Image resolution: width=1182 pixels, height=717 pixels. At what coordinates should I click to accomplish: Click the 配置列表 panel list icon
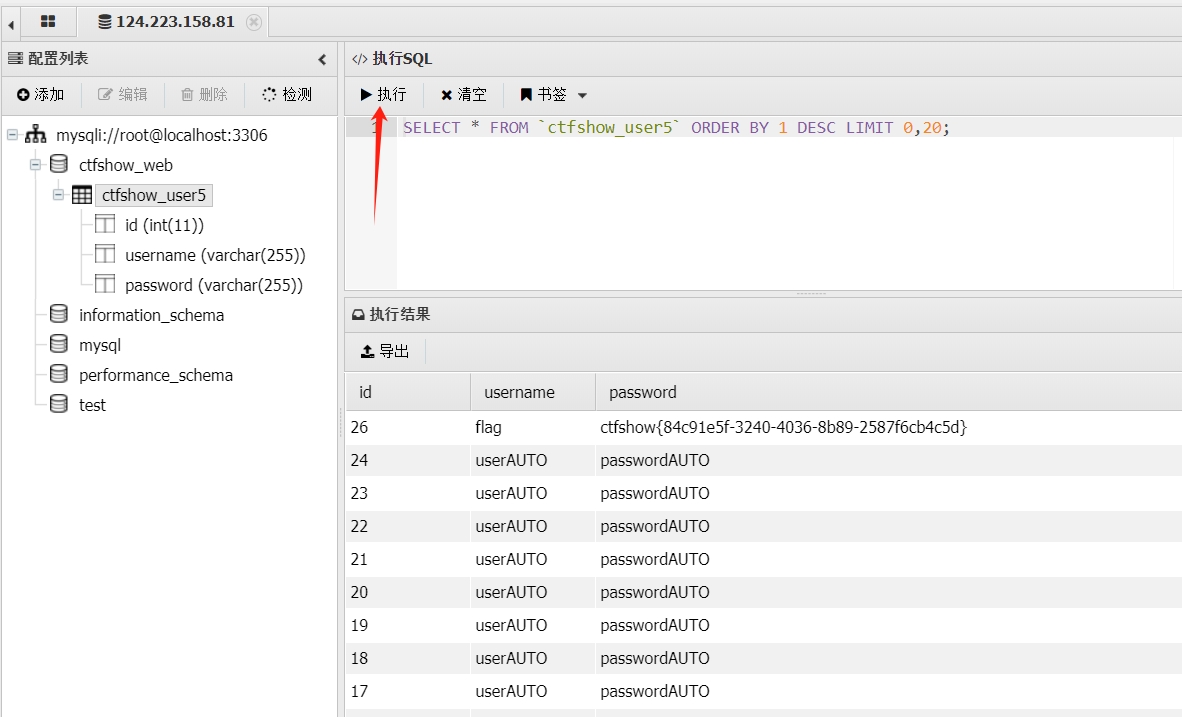pos(15,58)
